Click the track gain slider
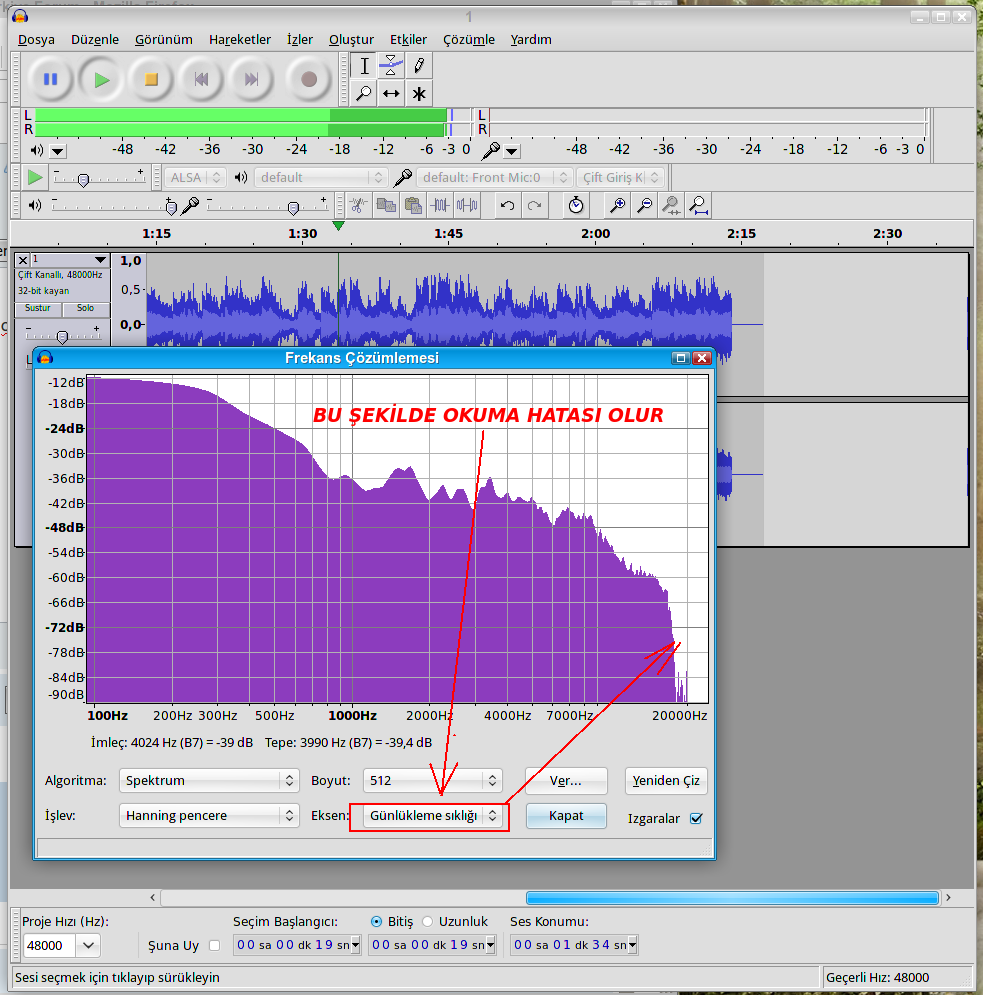The height and width of the screenshot is (995, 983). pyautogui.click(x=62, y=336)
